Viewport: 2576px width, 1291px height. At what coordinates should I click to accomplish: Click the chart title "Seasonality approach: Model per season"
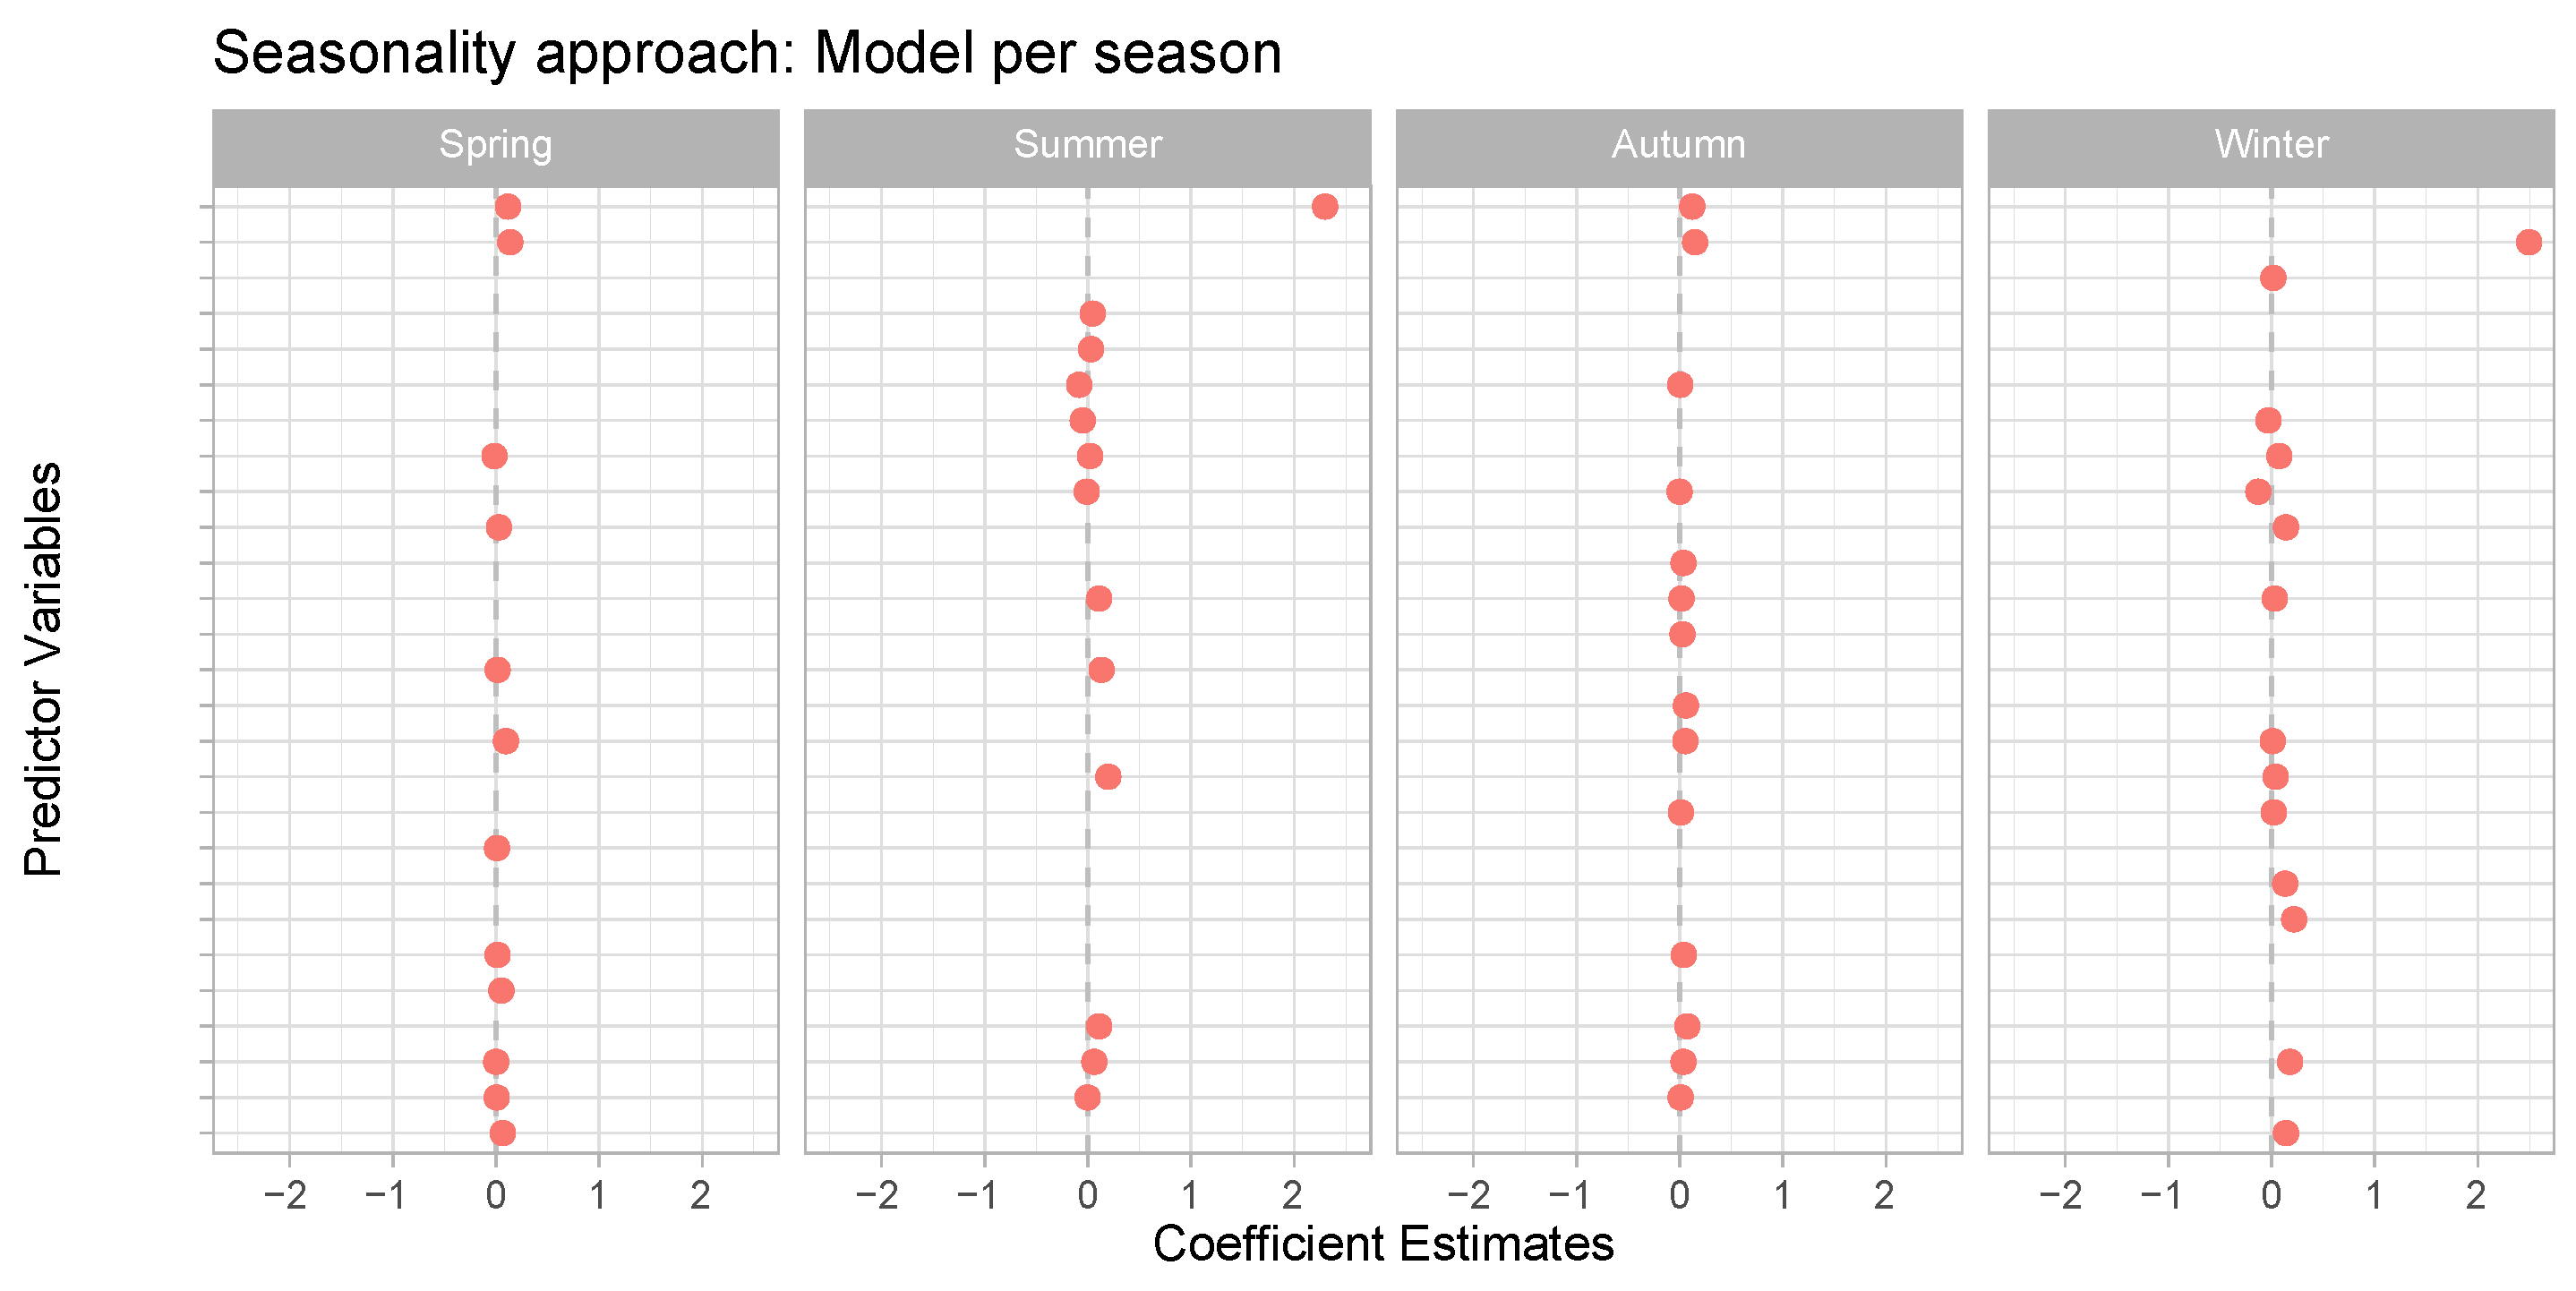point(747,53)
